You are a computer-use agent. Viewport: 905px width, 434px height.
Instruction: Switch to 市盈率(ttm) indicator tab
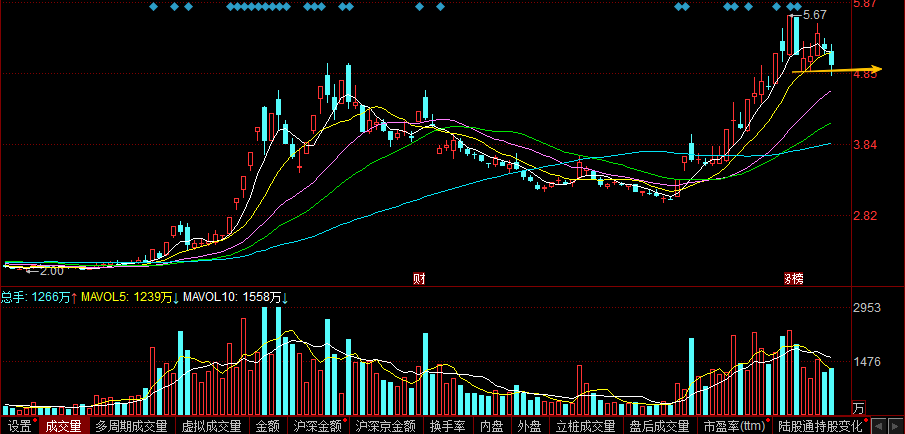pyautogui.click(x=734, y=426)
